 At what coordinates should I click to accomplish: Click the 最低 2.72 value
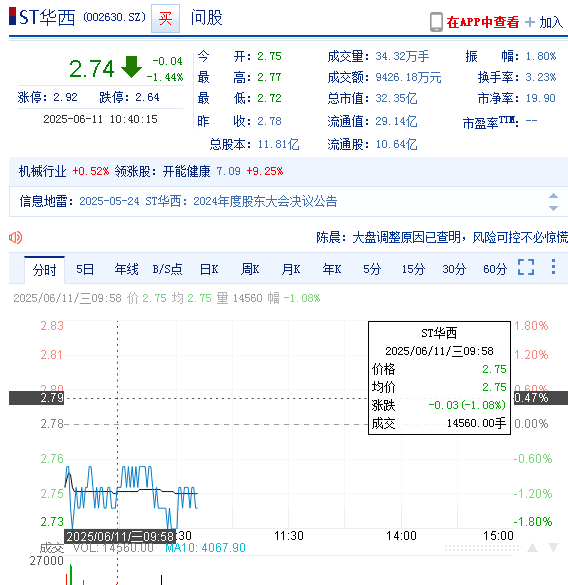269,98
